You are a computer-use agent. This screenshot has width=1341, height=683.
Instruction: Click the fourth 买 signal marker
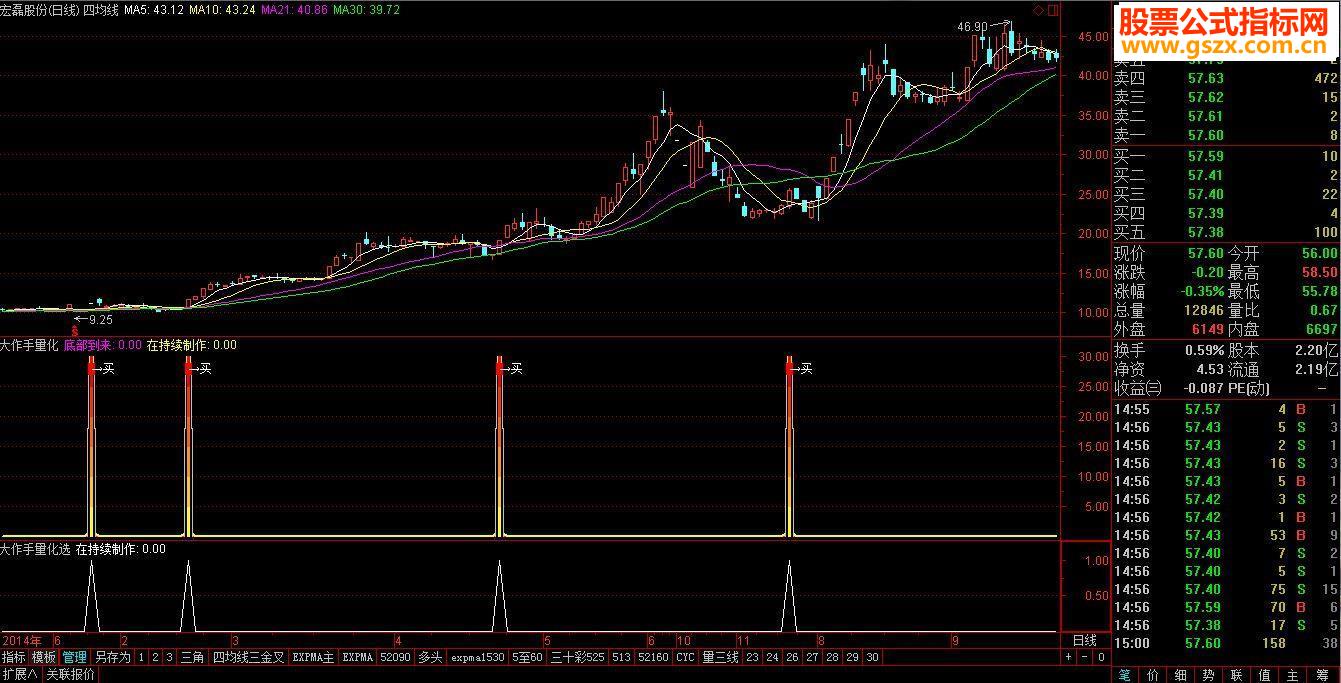805,369
